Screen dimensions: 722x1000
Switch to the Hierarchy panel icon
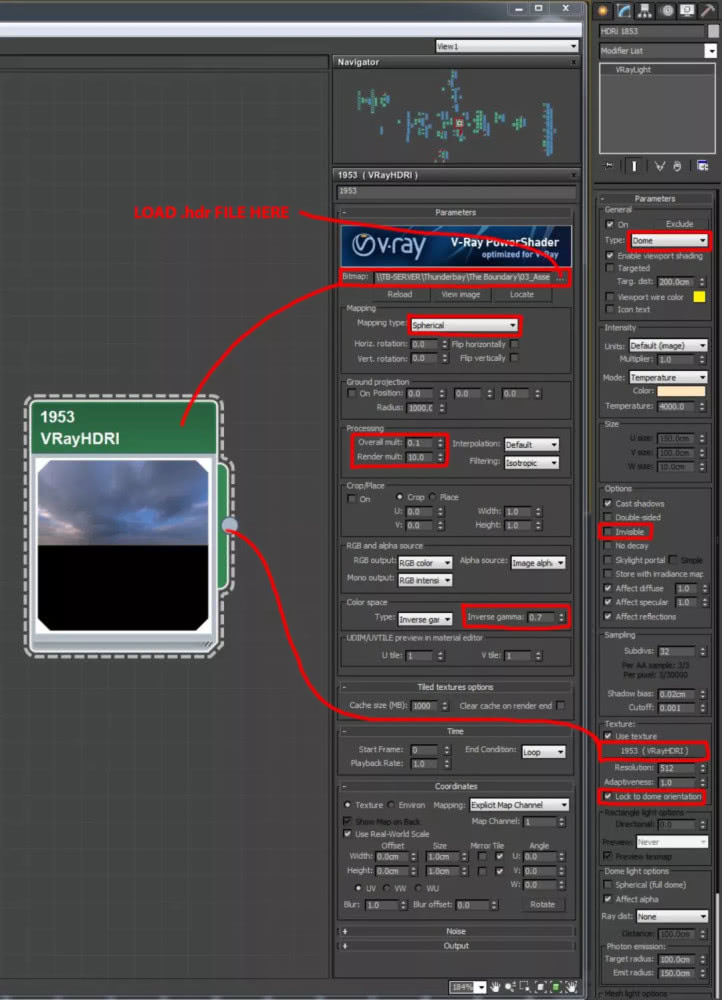coord(646,11)
